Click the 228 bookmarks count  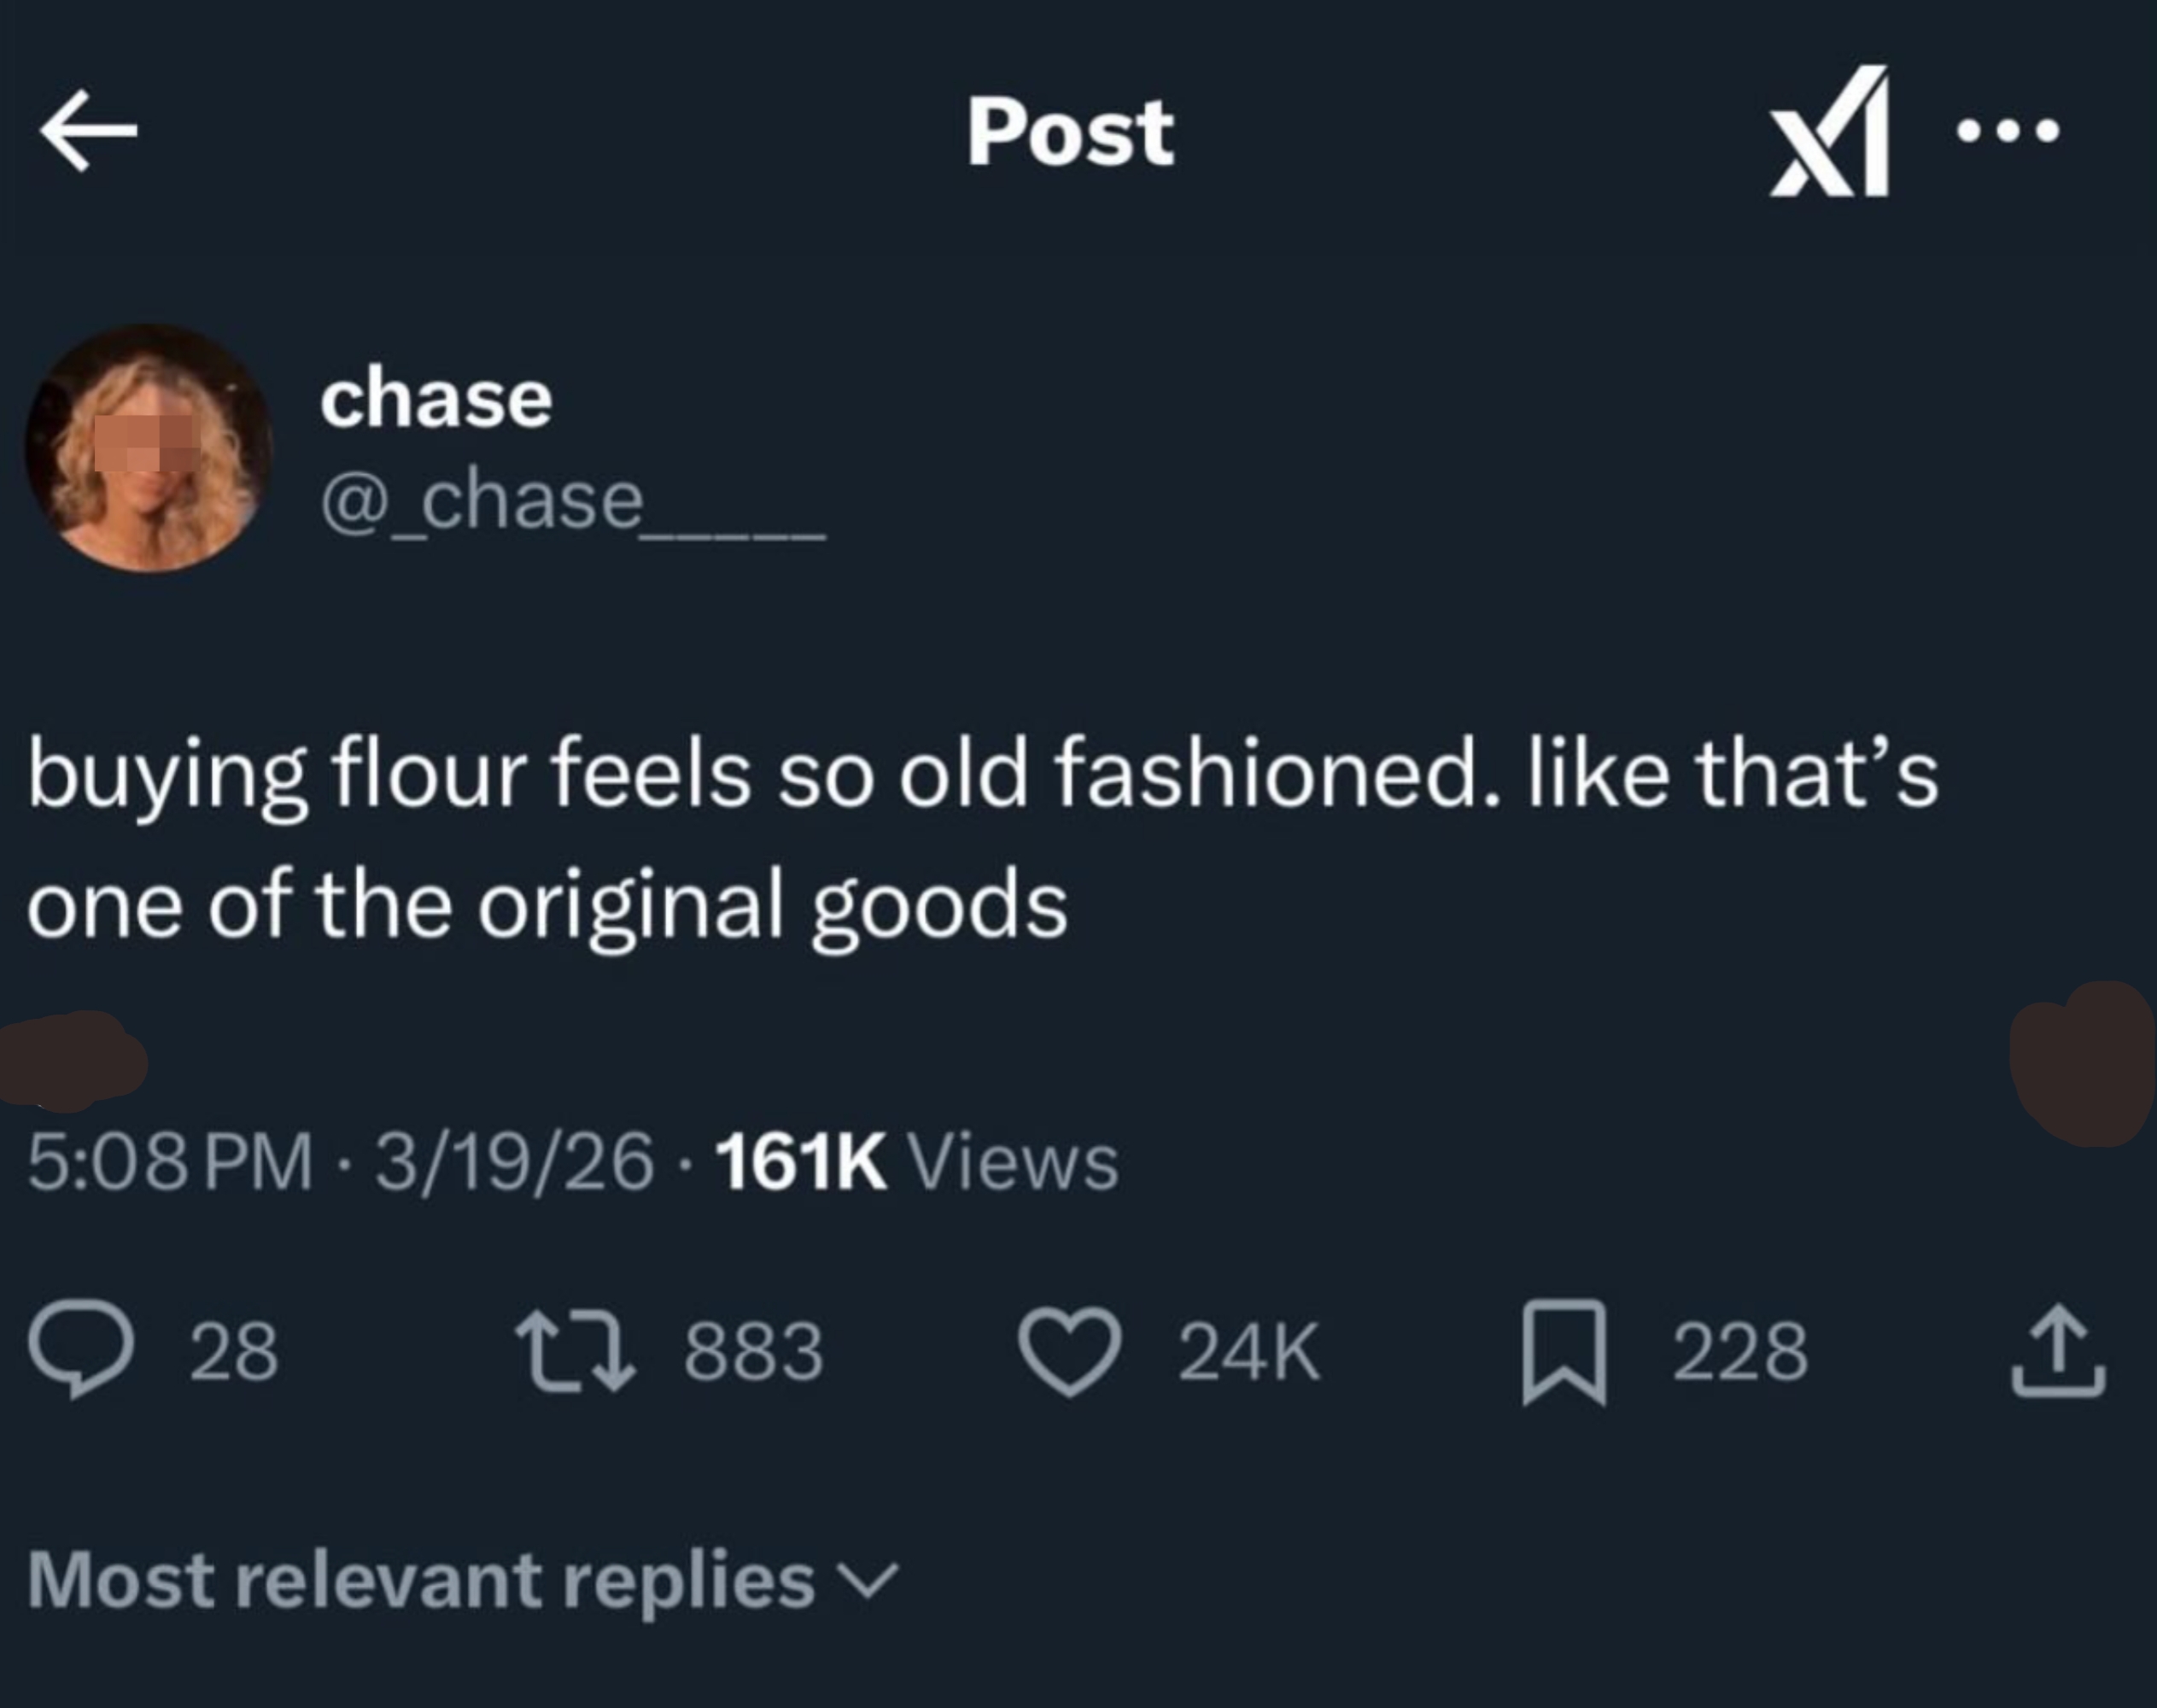1740,1351
